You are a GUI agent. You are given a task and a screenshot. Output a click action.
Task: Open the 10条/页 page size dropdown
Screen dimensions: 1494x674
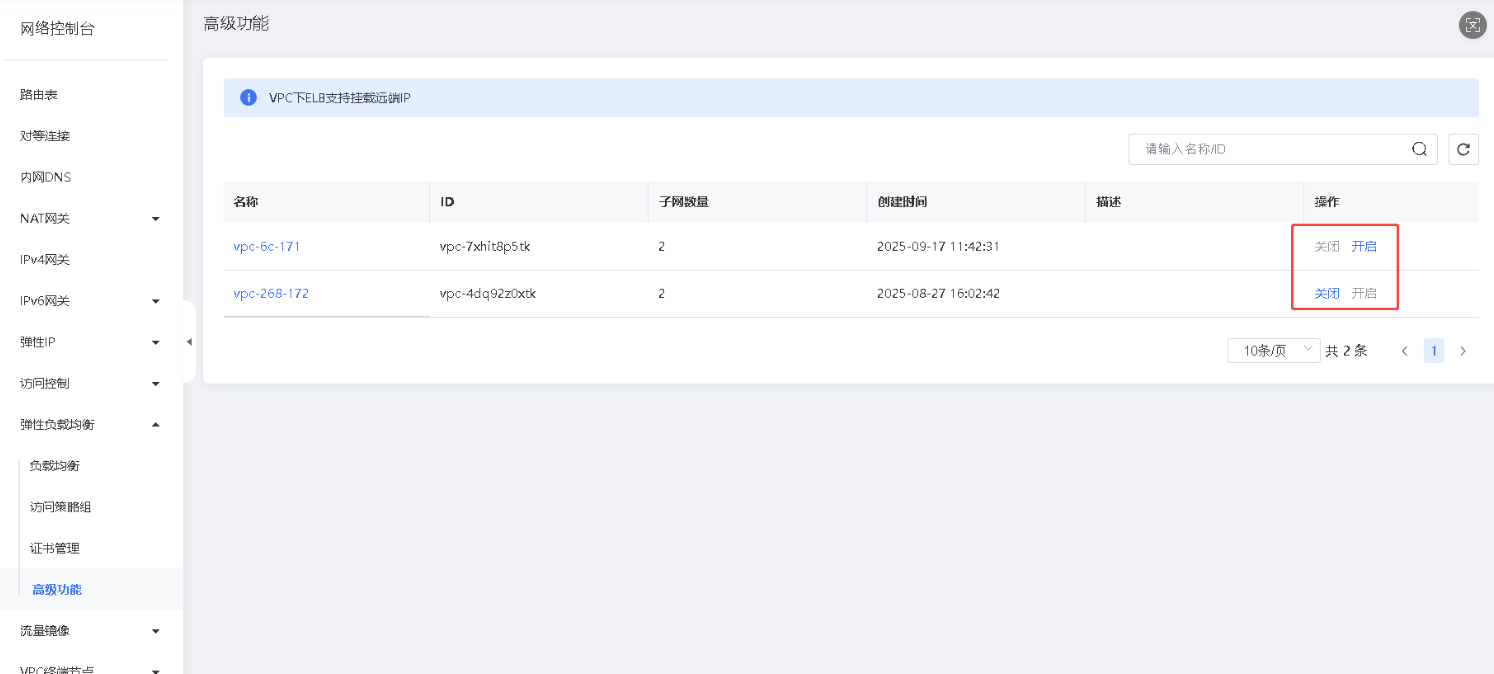1273,351
